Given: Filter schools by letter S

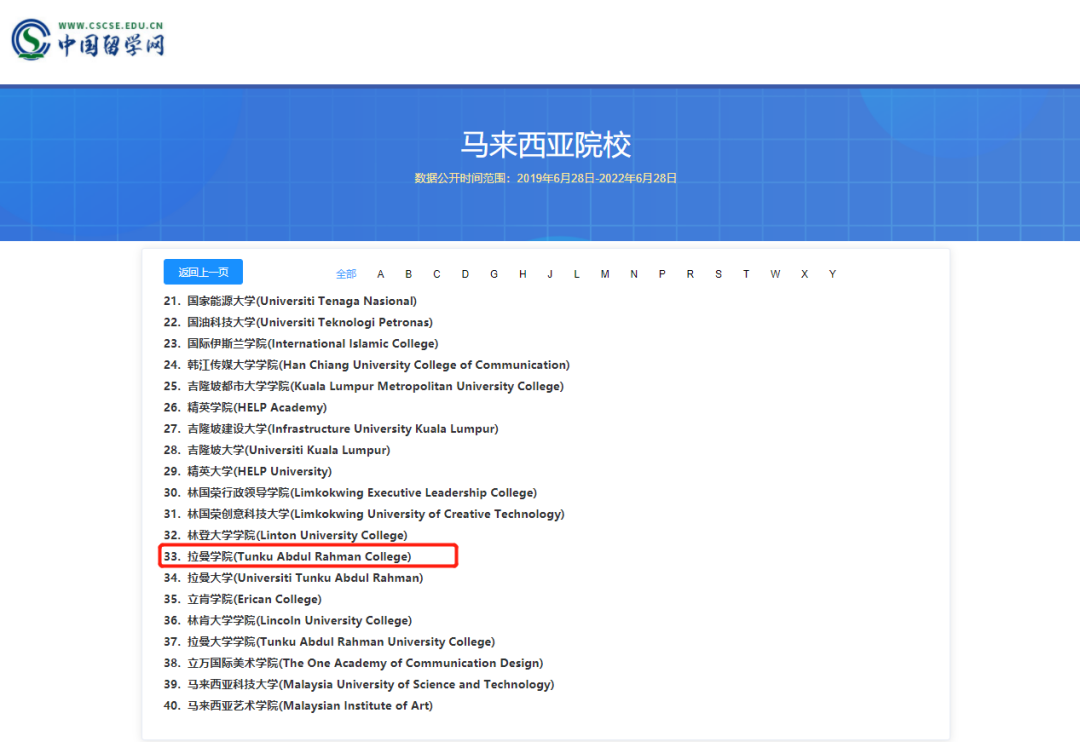Looking at the screenshot, I should (x=718, y=274).
